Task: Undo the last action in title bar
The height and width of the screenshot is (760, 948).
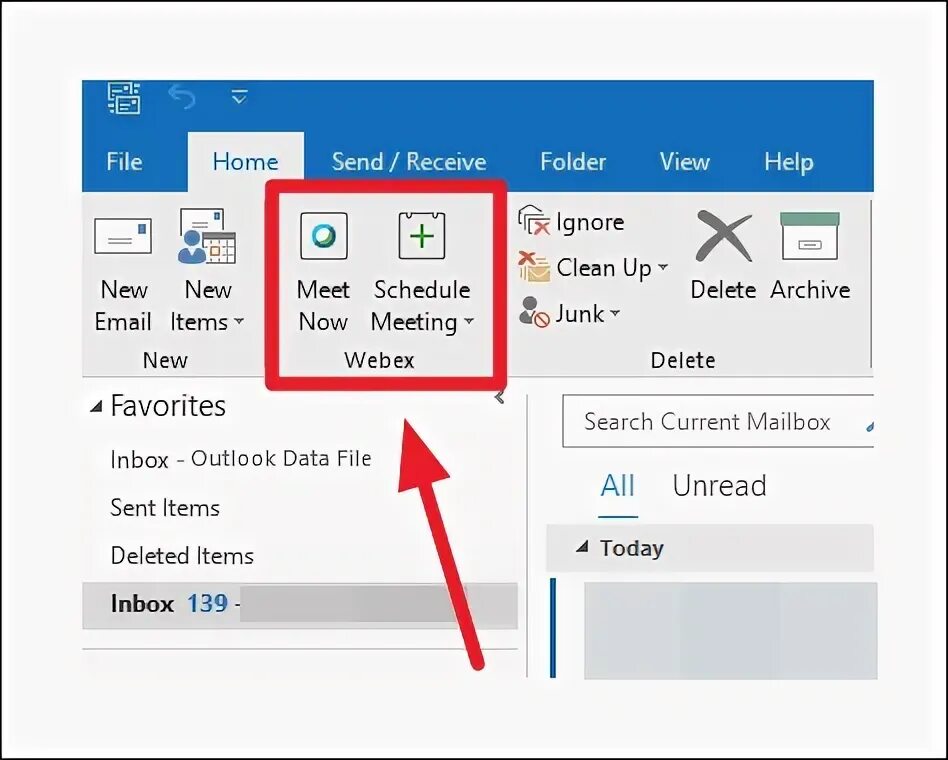Action: tap(182, 97)
